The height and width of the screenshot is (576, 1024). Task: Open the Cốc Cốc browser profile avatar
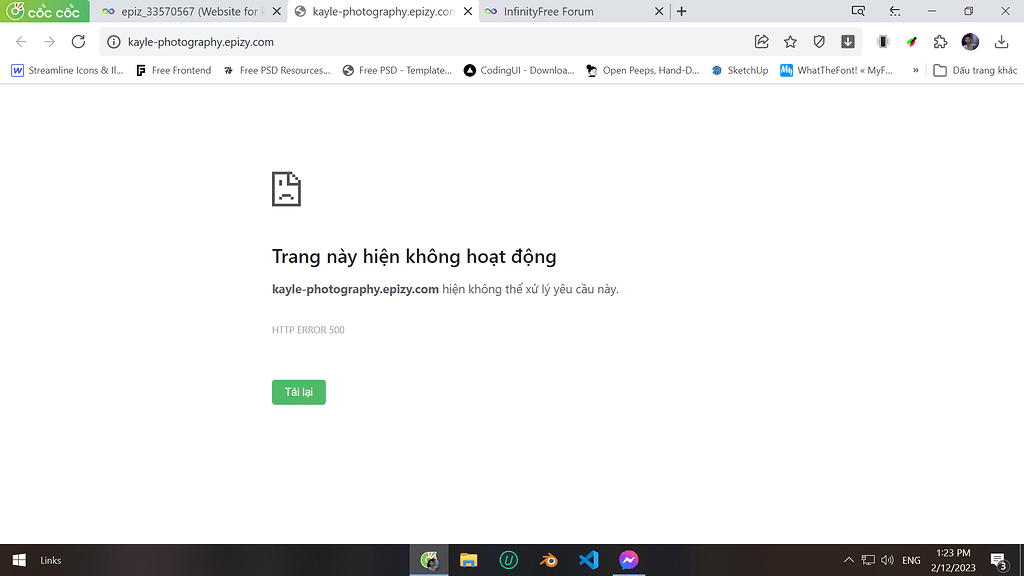(x=969, y=43)
